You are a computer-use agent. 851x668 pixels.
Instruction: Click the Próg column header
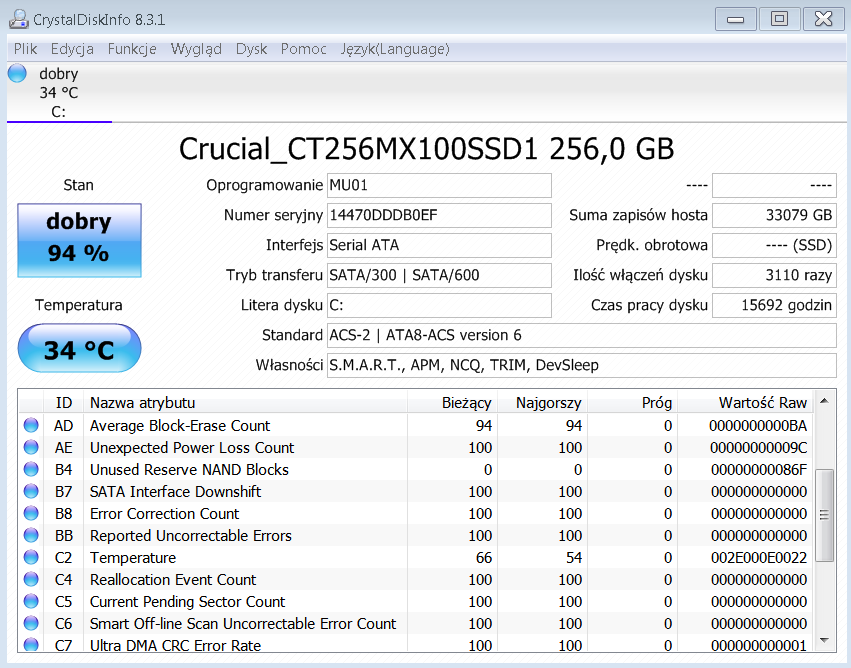[632, 403]
